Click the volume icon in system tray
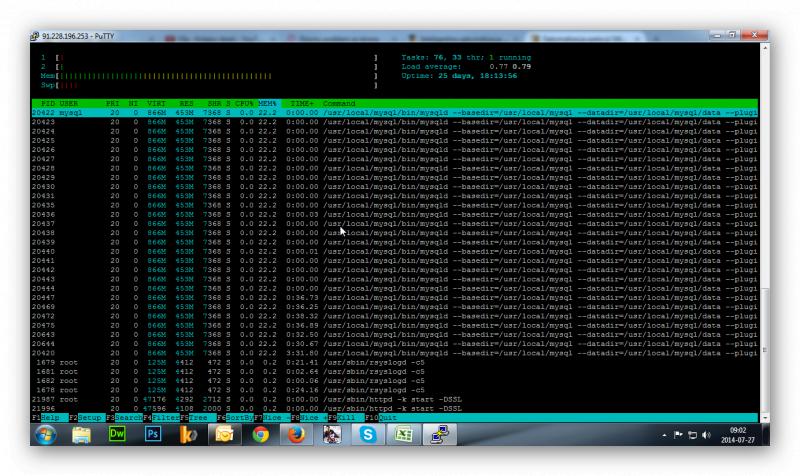 coord(706,436)
